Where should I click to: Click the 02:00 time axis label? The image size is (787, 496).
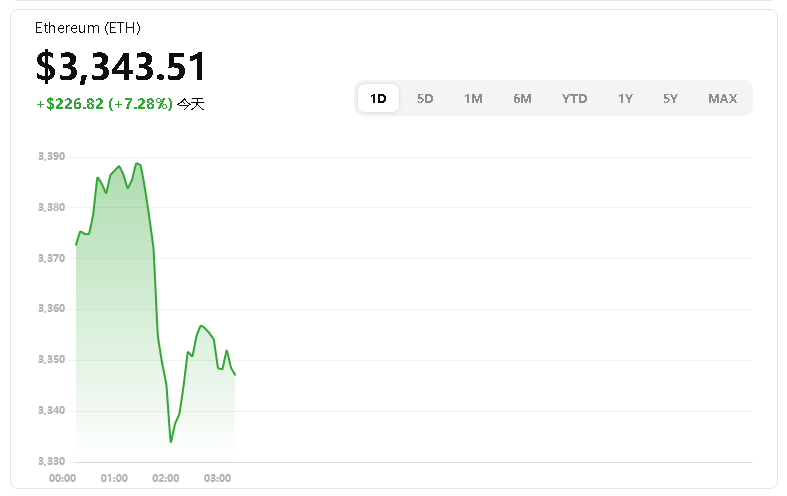tap(166, 478)
